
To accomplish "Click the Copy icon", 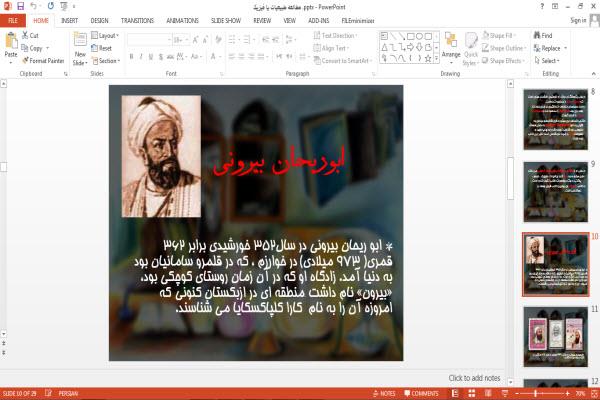I will (25, 48).
